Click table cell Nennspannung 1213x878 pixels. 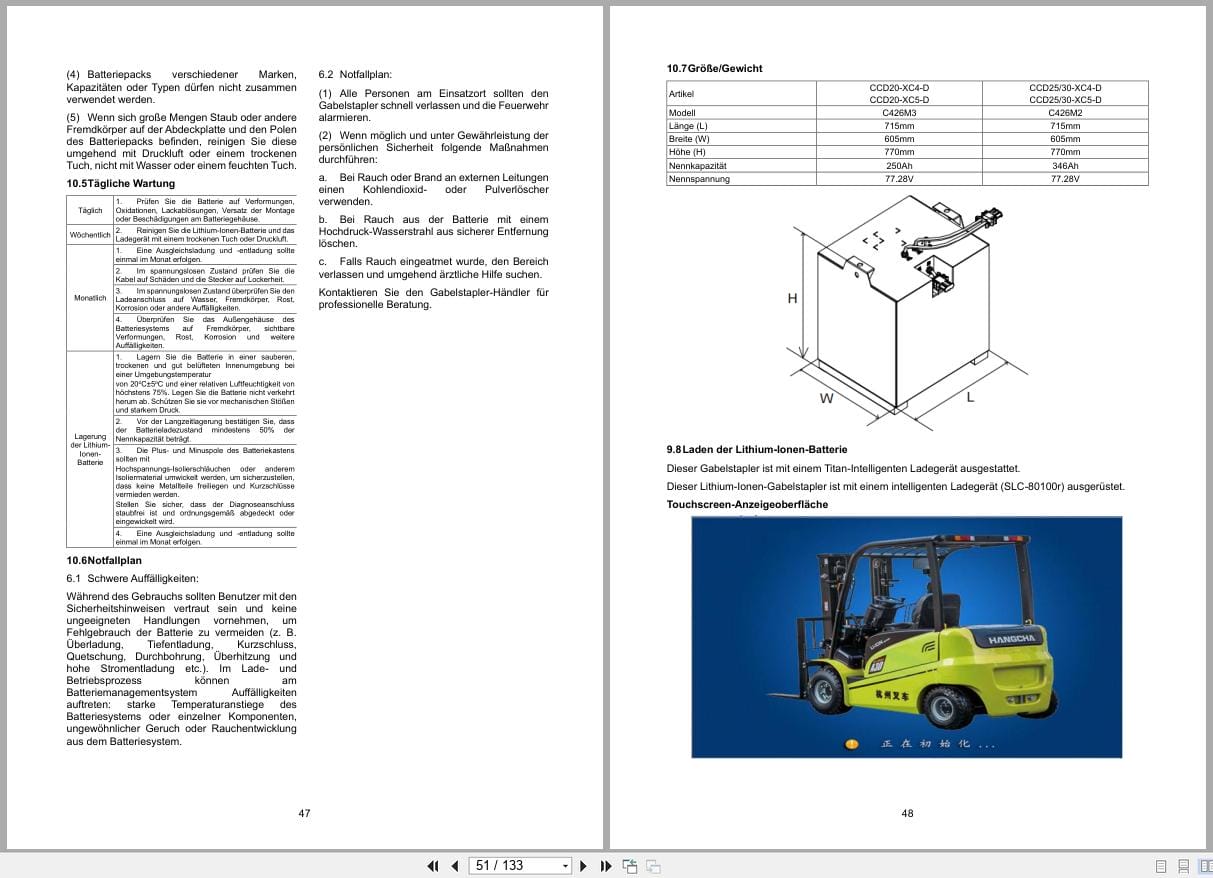click(x=741, y=179)
